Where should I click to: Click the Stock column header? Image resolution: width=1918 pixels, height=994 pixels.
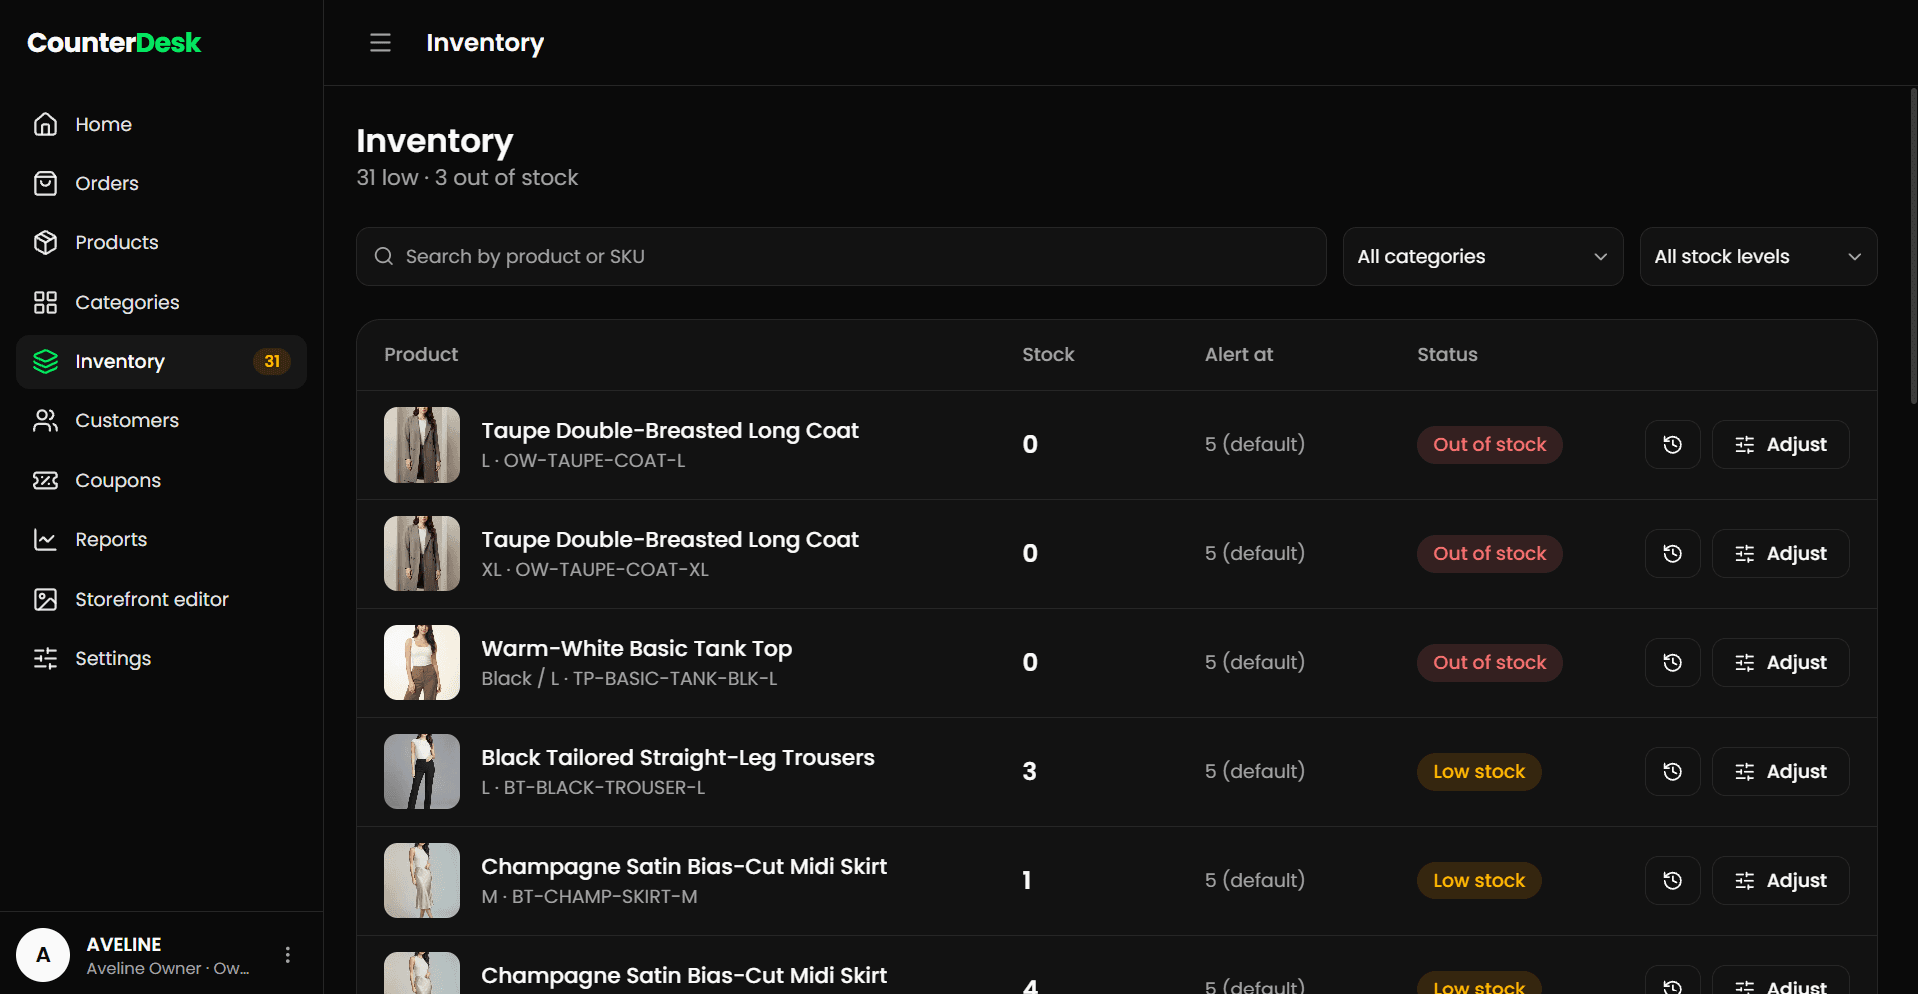pyautogui.click(x=1048, y=355)
